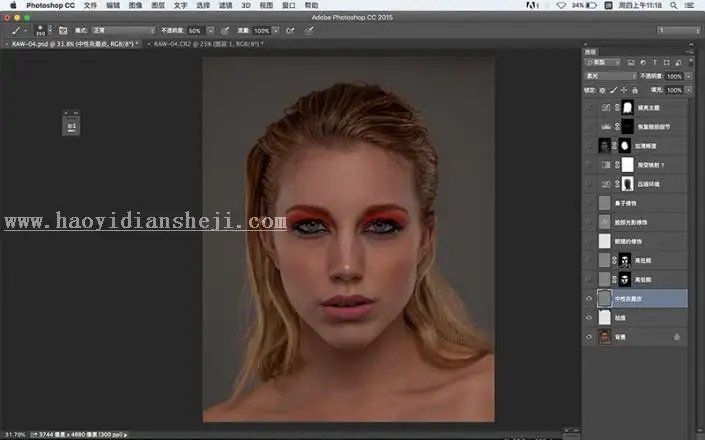
Task: Show the 压暗环境 layer visibility
Action: (589, 184)
